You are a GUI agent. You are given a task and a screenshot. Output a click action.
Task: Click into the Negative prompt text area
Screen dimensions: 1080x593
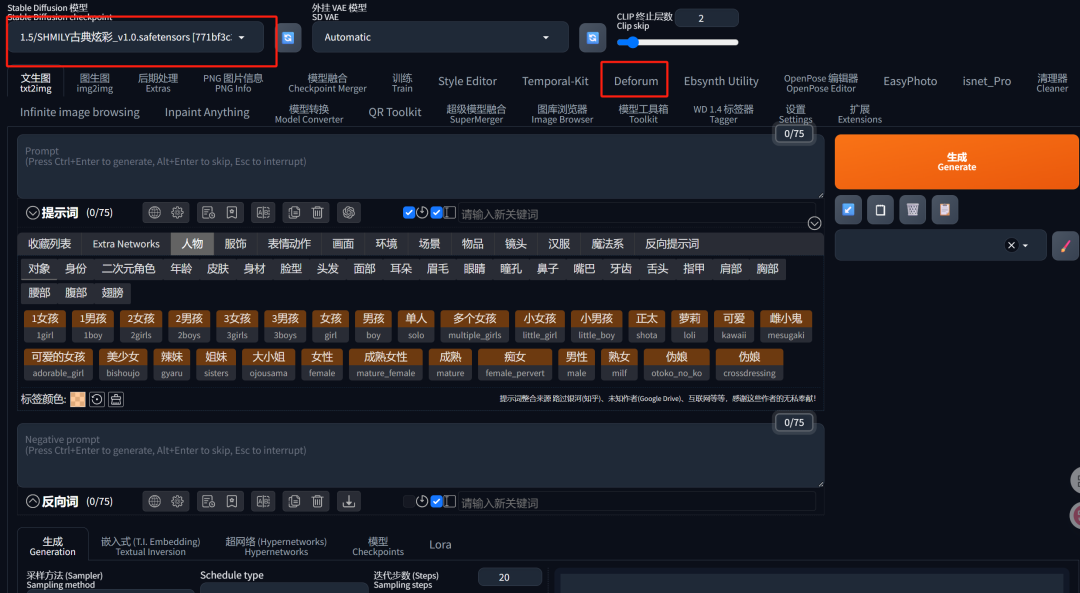[x=420, y=455]
